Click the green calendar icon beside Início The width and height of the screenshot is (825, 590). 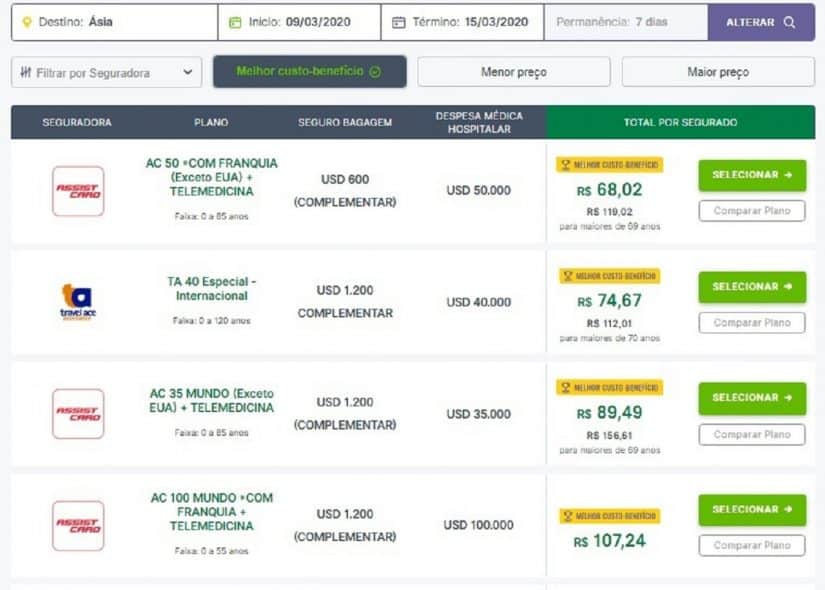[x=235, y=22]
